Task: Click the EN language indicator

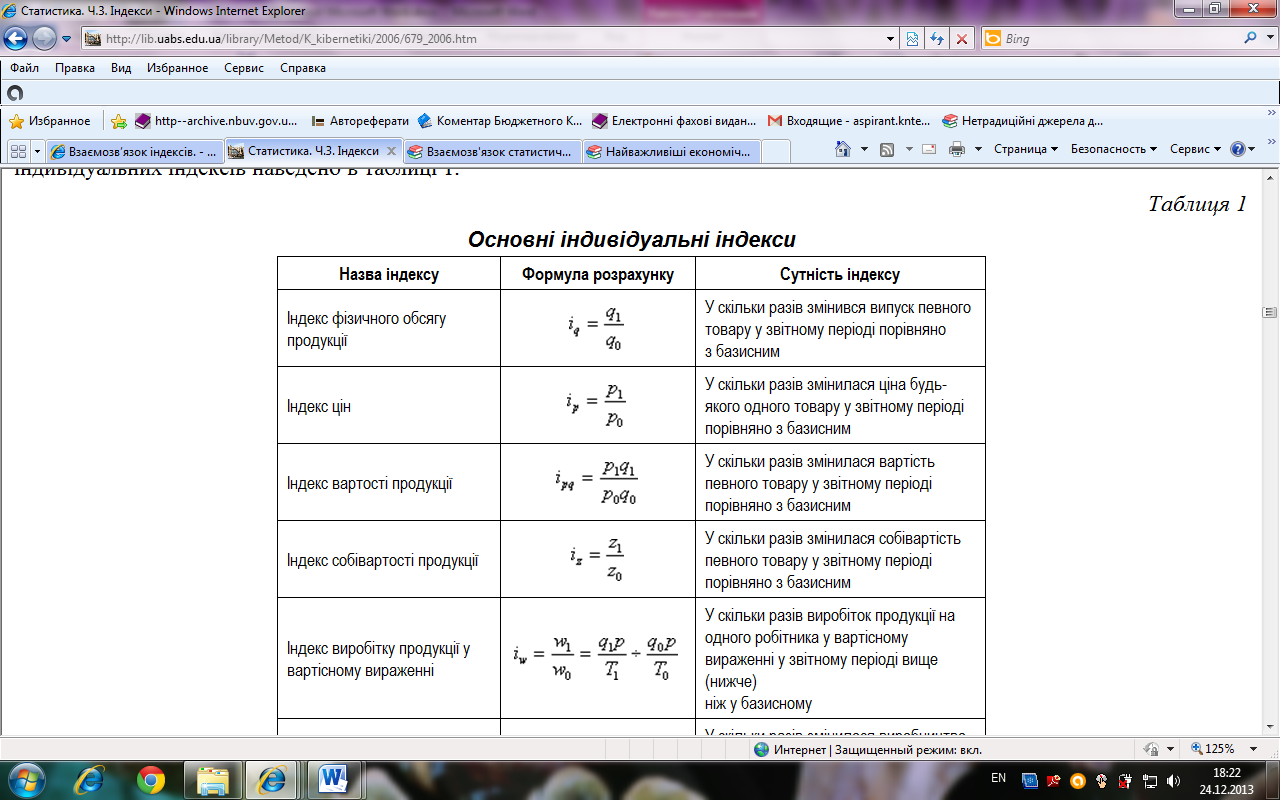Action: (998, 778)
